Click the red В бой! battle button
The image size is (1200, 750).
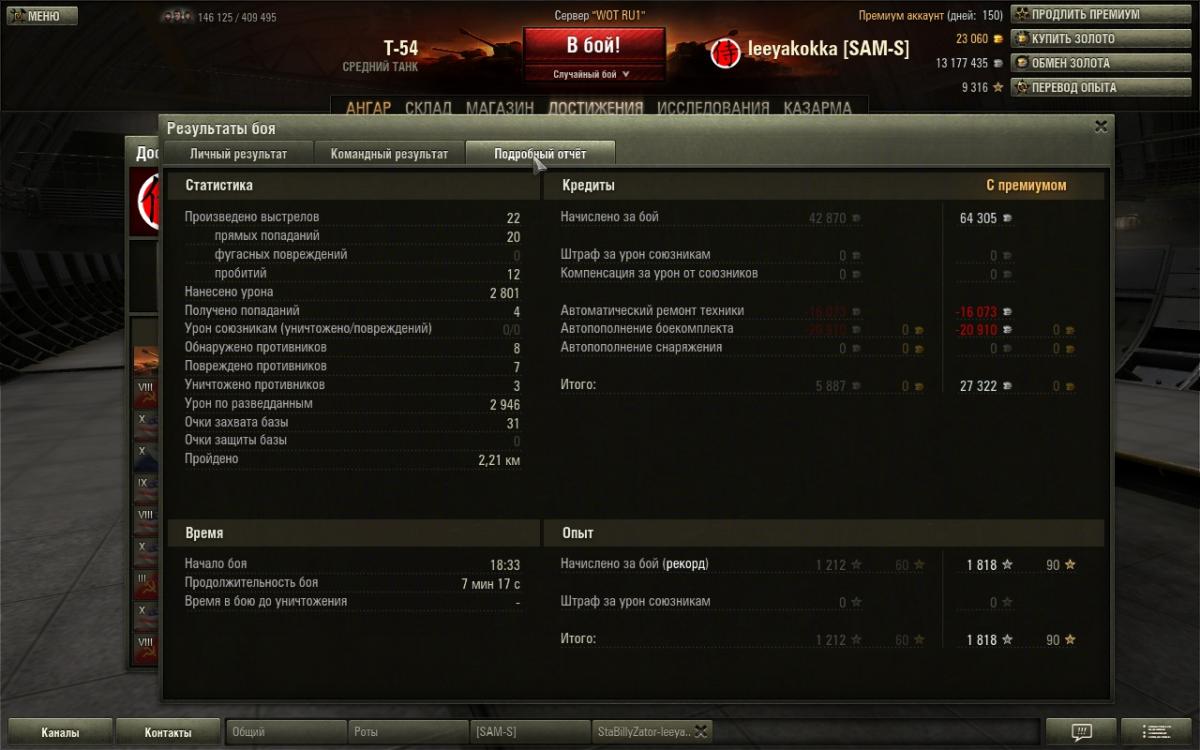pyautogui.click(x=594, y=46)
